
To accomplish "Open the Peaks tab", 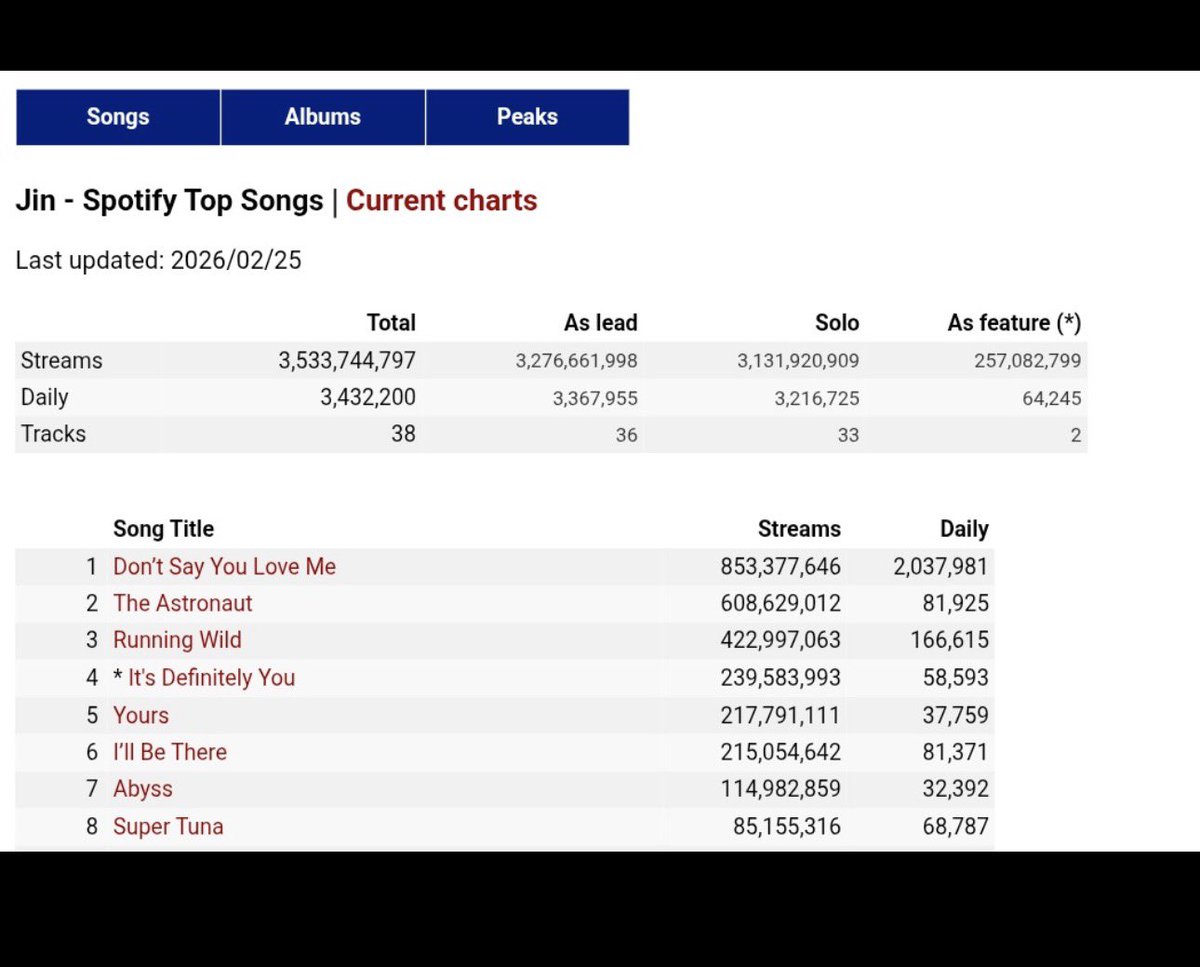I will [x=527, y=117].
